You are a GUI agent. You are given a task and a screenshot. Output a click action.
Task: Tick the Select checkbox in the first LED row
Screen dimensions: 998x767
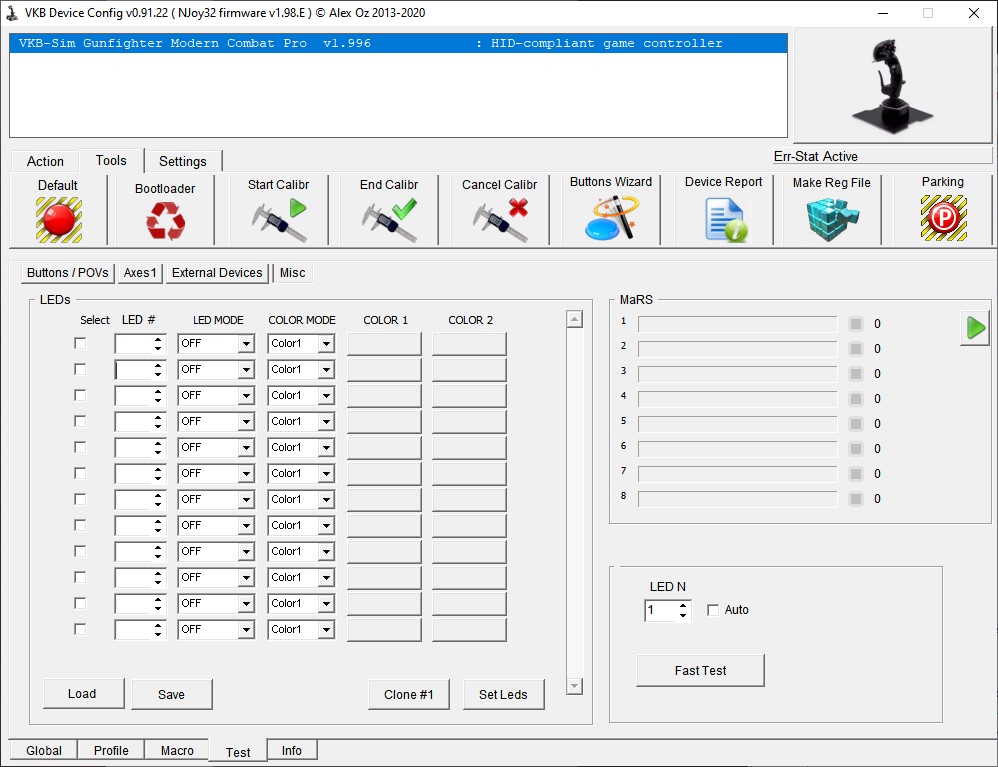point(80,343)
